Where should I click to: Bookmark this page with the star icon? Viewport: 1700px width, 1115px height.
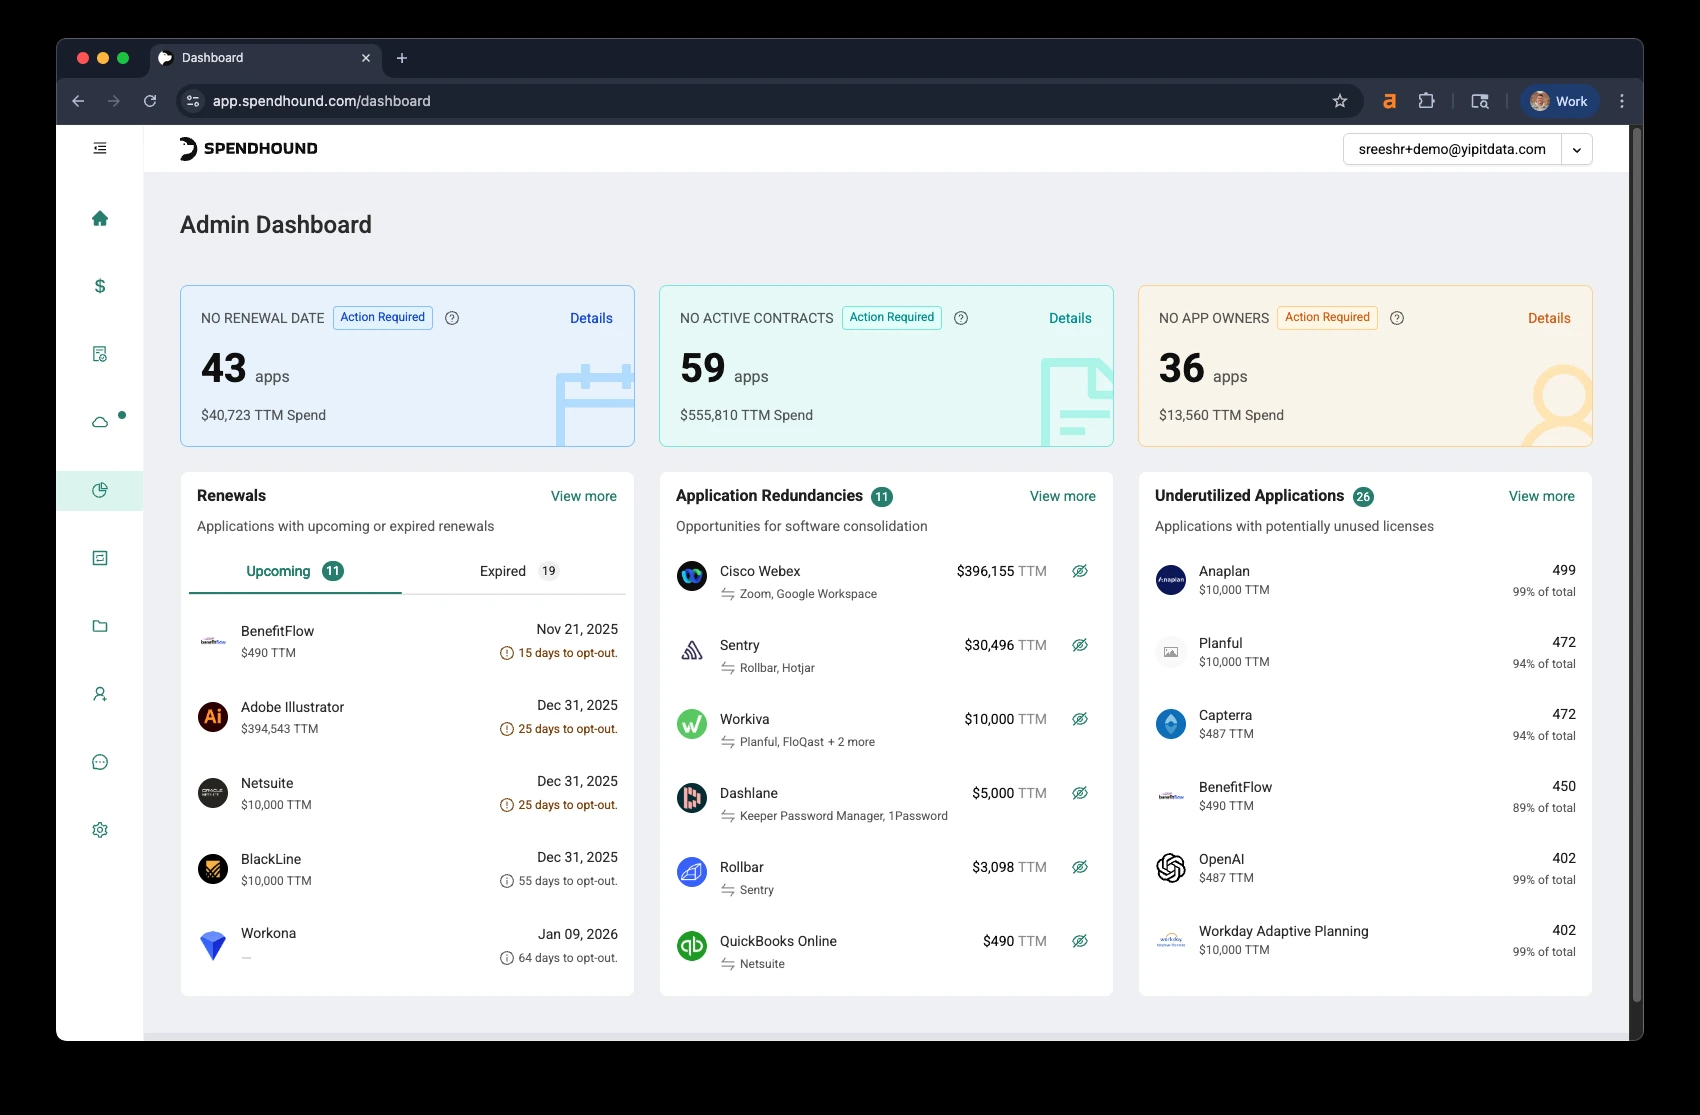tap(1340, 101)
